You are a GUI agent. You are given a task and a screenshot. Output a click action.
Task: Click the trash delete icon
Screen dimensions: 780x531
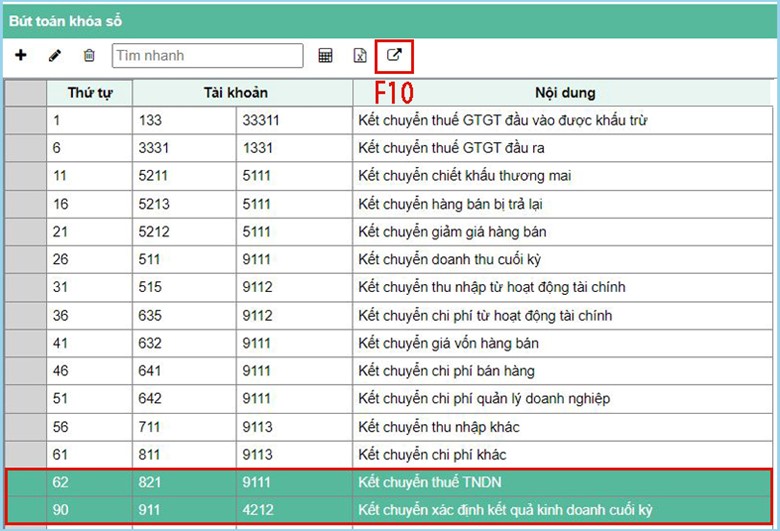[x=90, y=56]
